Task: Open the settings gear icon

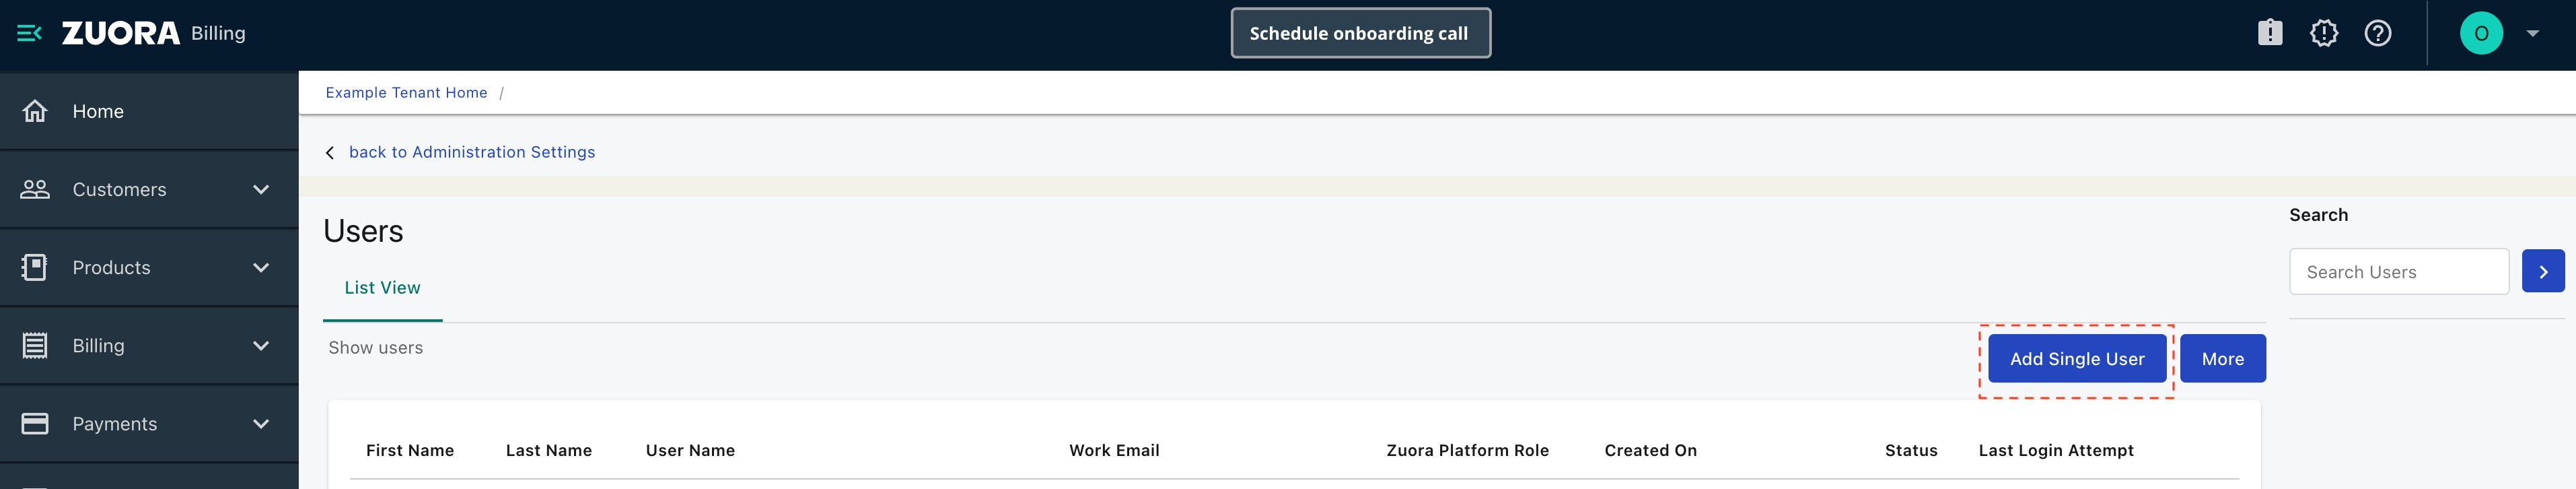Action: tap(2324, 33)
